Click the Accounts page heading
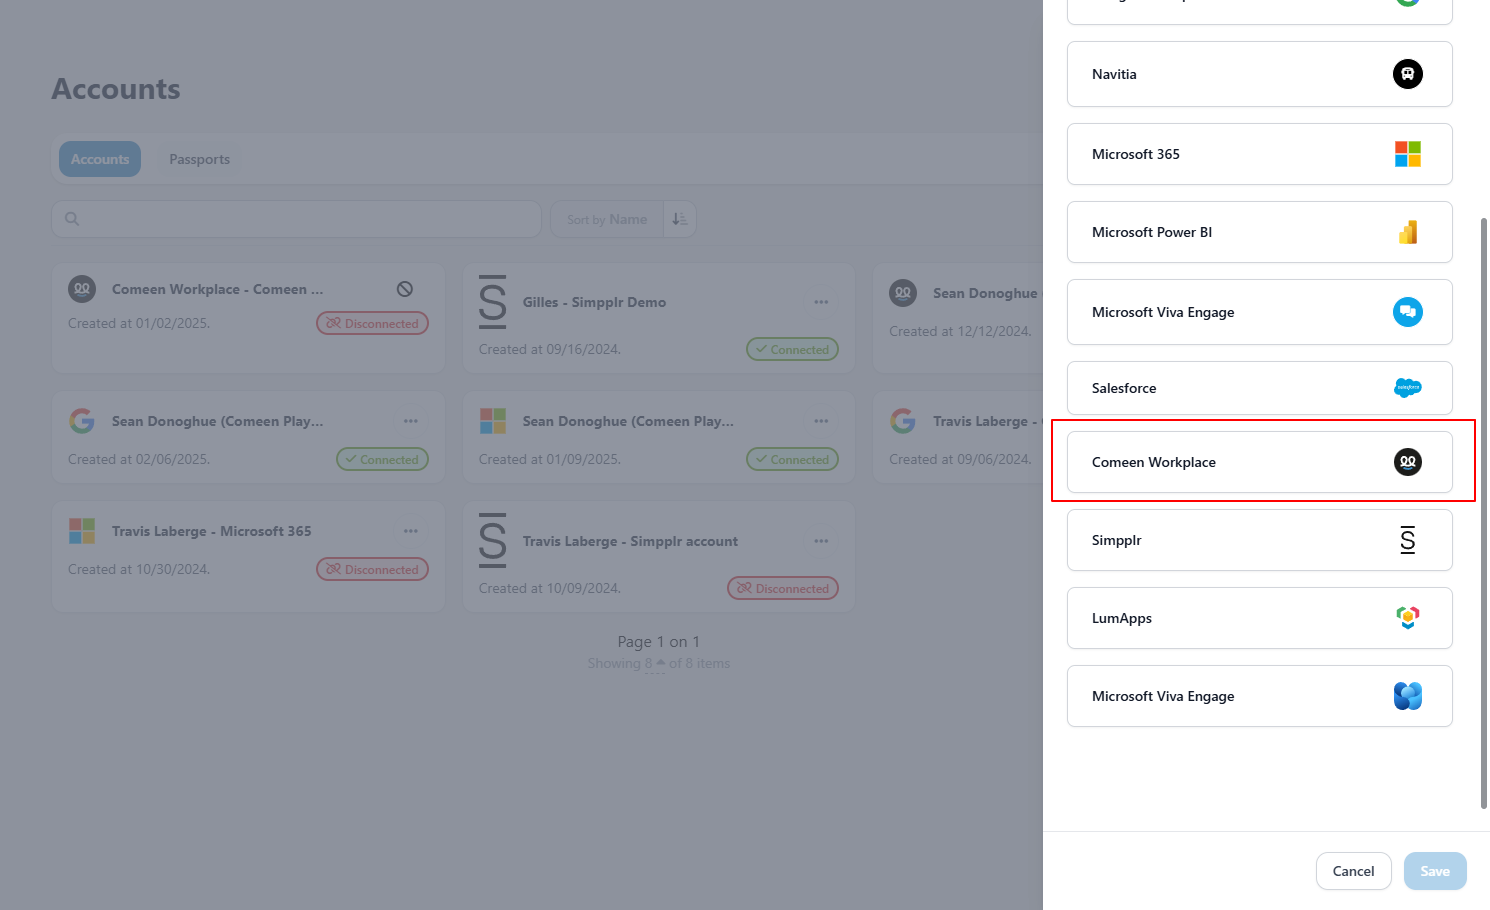Screen dimensions: 1490x910 click(x=116, y=89)
